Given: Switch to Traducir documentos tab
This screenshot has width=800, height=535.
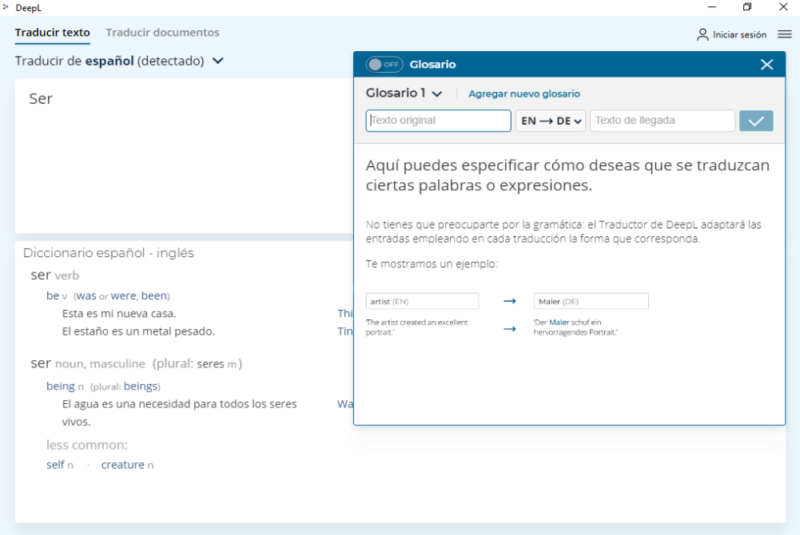Looking at the screenshot, I should (x=162, y=32).
